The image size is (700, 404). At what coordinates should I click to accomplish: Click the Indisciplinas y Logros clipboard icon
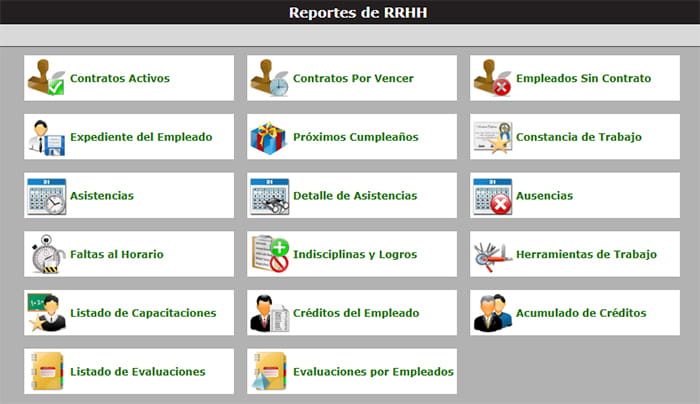(x=270, y=254)
